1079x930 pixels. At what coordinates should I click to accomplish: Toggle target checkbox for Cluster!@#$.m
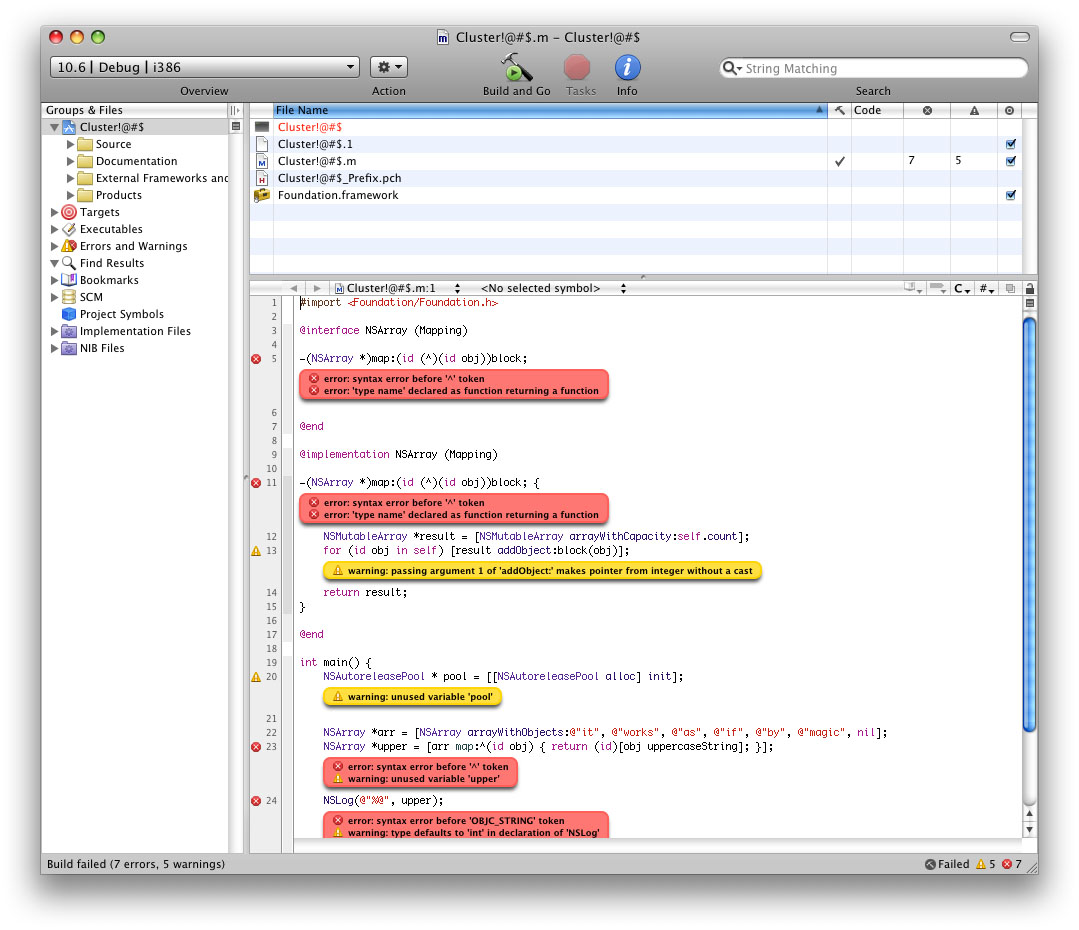[1010, 161]
